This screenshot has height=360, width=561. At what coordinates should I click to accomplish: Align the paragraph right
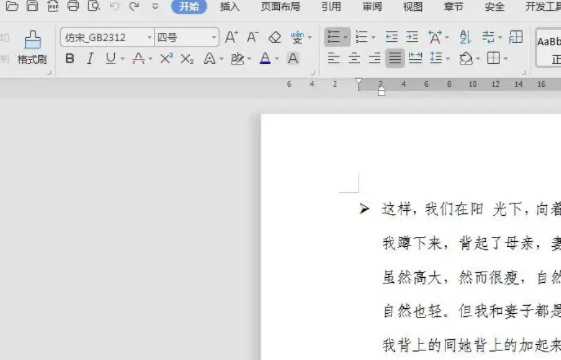pos(375,58)
